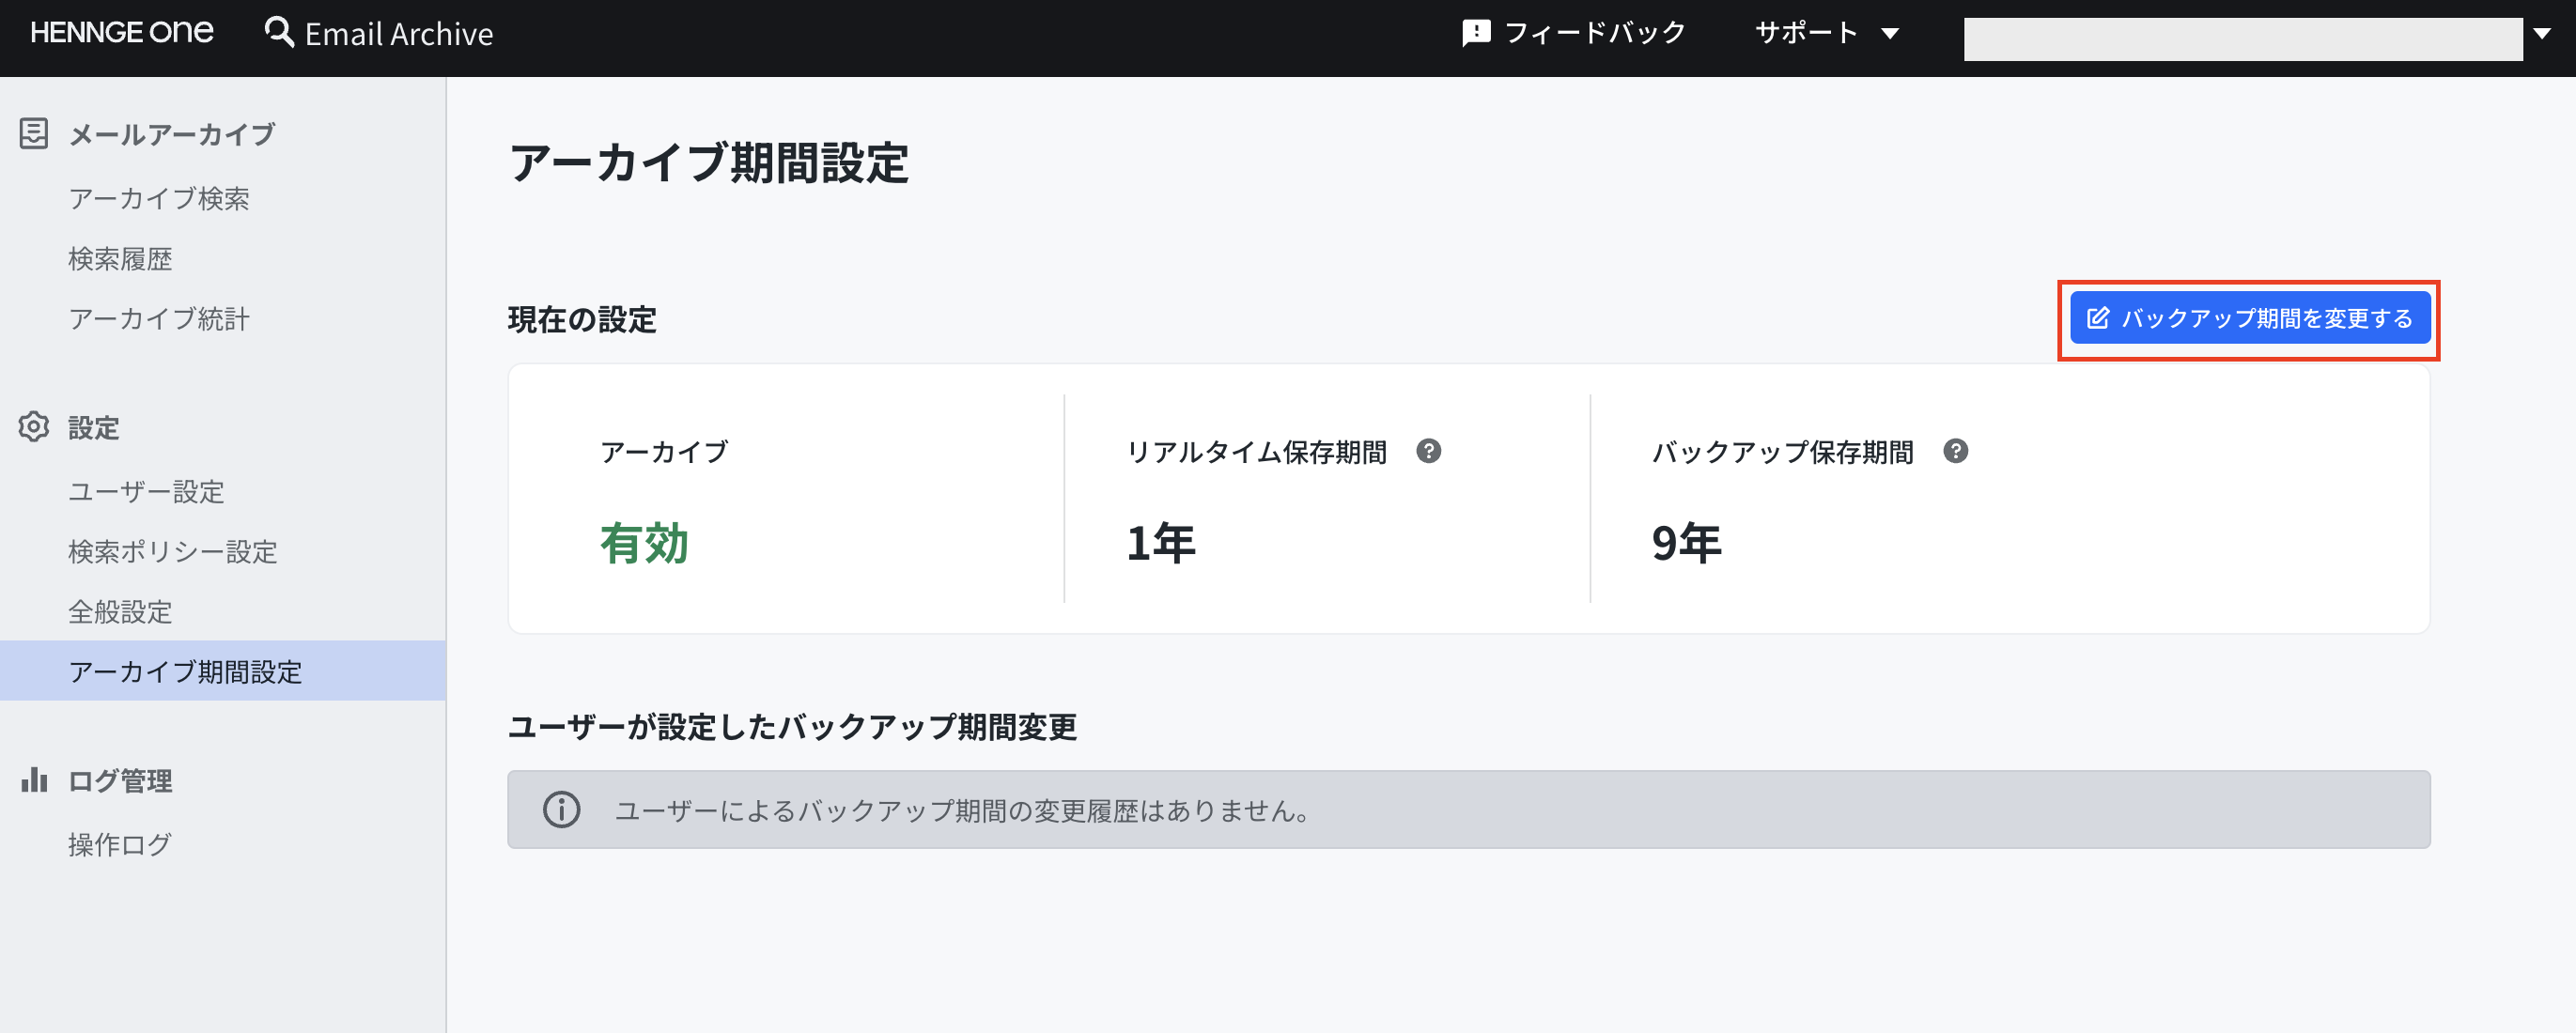Select アーカイブ期間設定 in sidebar

point(223,671)
